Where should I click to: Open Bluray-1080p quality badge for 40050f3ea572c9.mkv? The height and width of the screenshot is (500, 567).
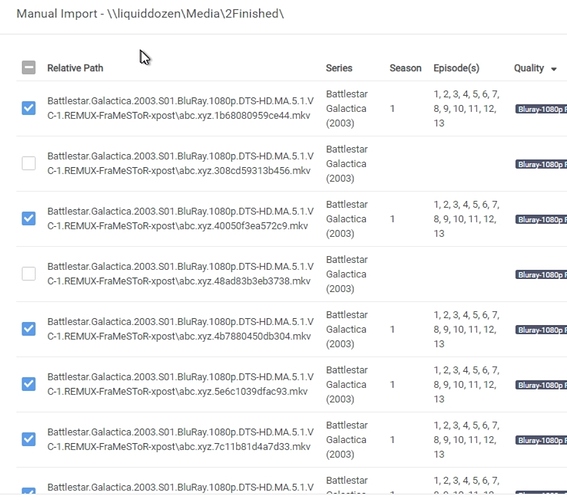[541, 219]
